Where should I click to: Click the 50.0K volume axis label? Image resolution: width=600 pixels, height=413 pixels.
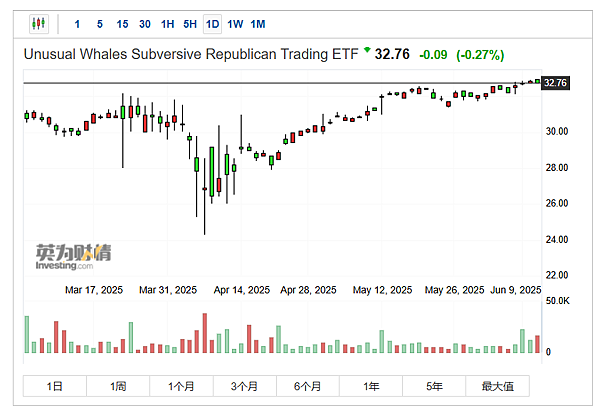pos(558,301)
